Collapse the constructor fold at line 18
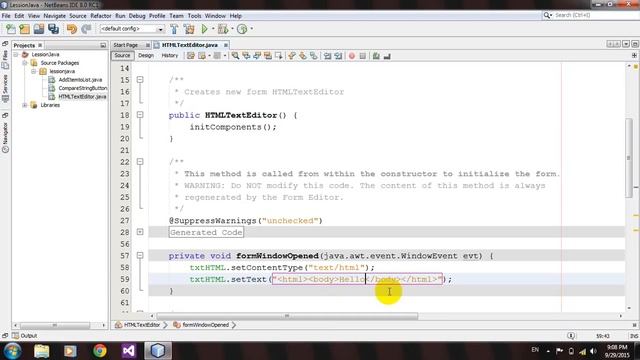Viewport: 640px width, 360px height. 140,115
